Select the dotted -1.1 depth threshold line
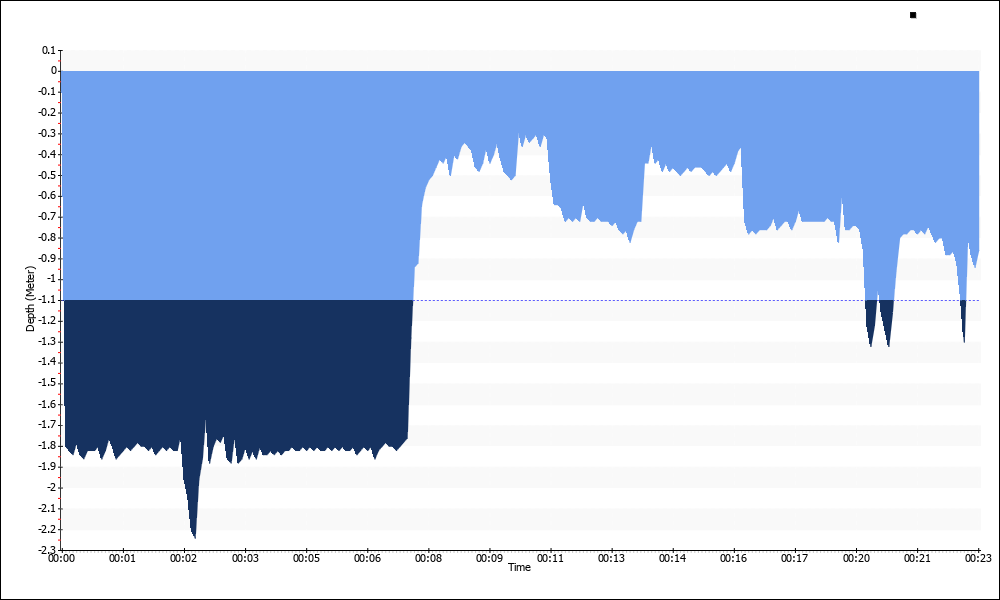The width and height of the screenshot is (1000, 600). (695, 300)
